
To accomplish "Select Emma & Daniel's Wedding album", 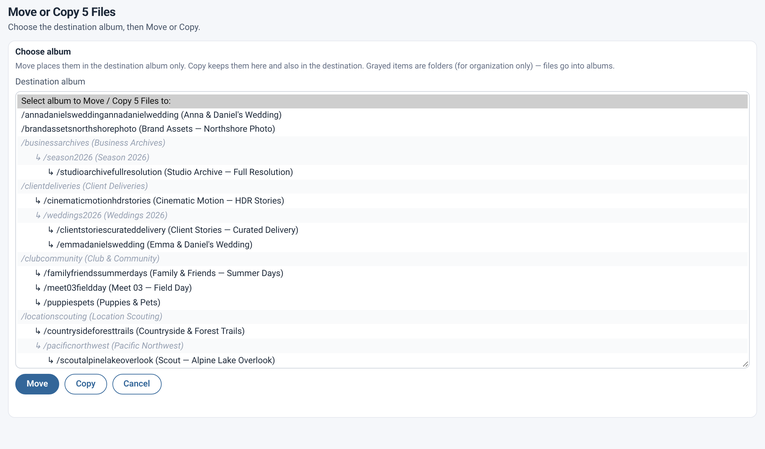I will click(x=382, y=245).
